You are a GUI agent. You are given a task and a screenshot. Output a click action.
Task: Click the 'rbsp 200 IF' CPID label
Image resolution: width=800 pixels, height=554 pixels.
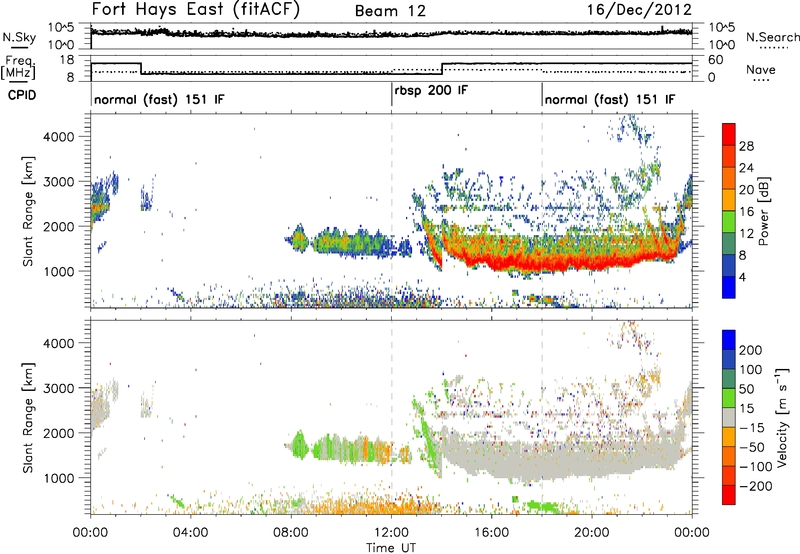pyautogui.click(x=431, y=91)
